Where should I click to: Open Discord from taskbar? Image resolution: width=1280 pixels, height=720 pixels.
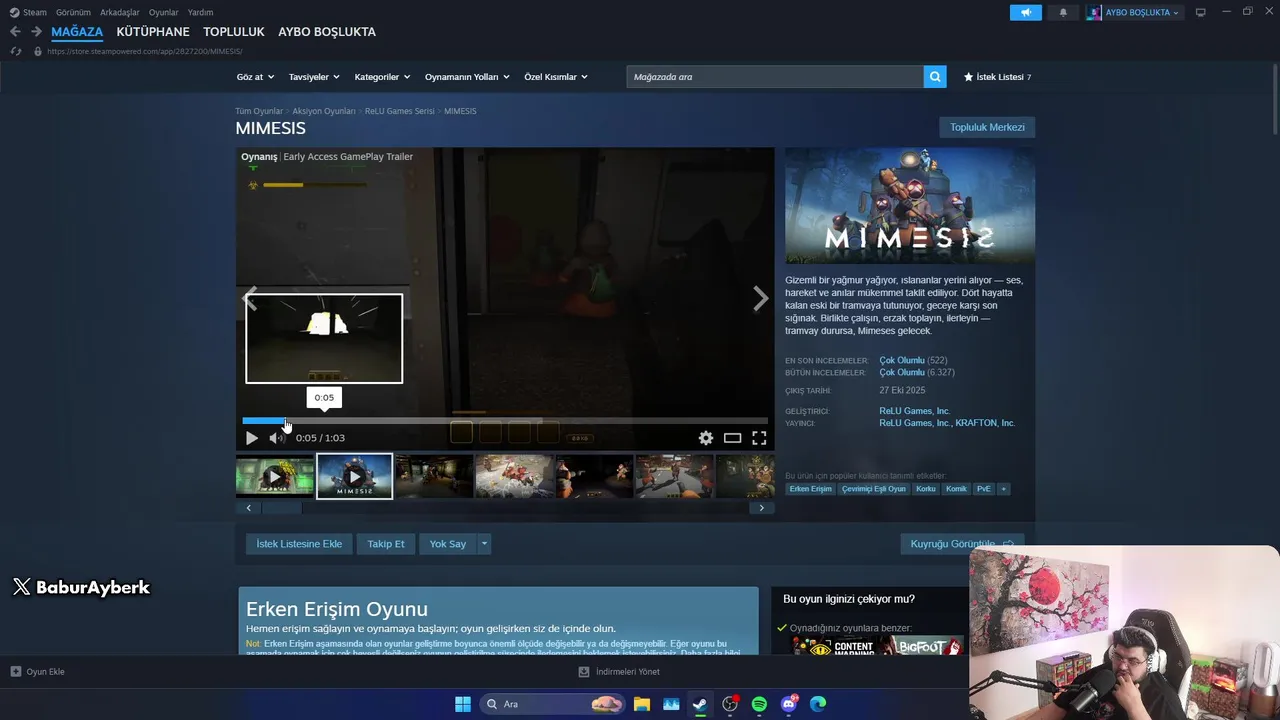pyautogui.click(x=789, y=704)
